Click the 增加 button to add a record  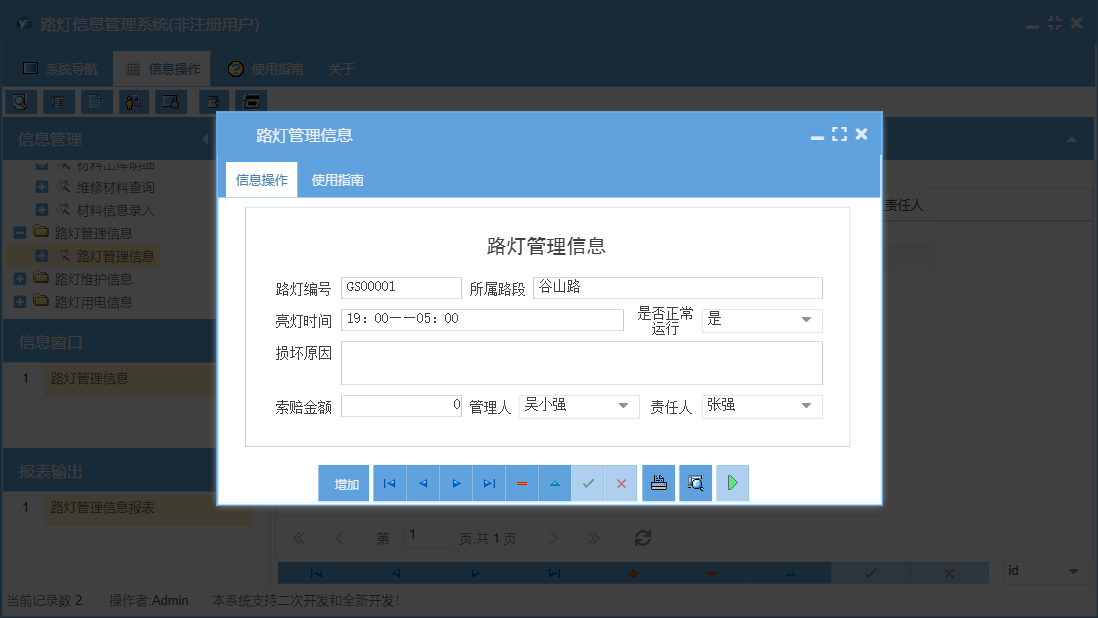344,483
